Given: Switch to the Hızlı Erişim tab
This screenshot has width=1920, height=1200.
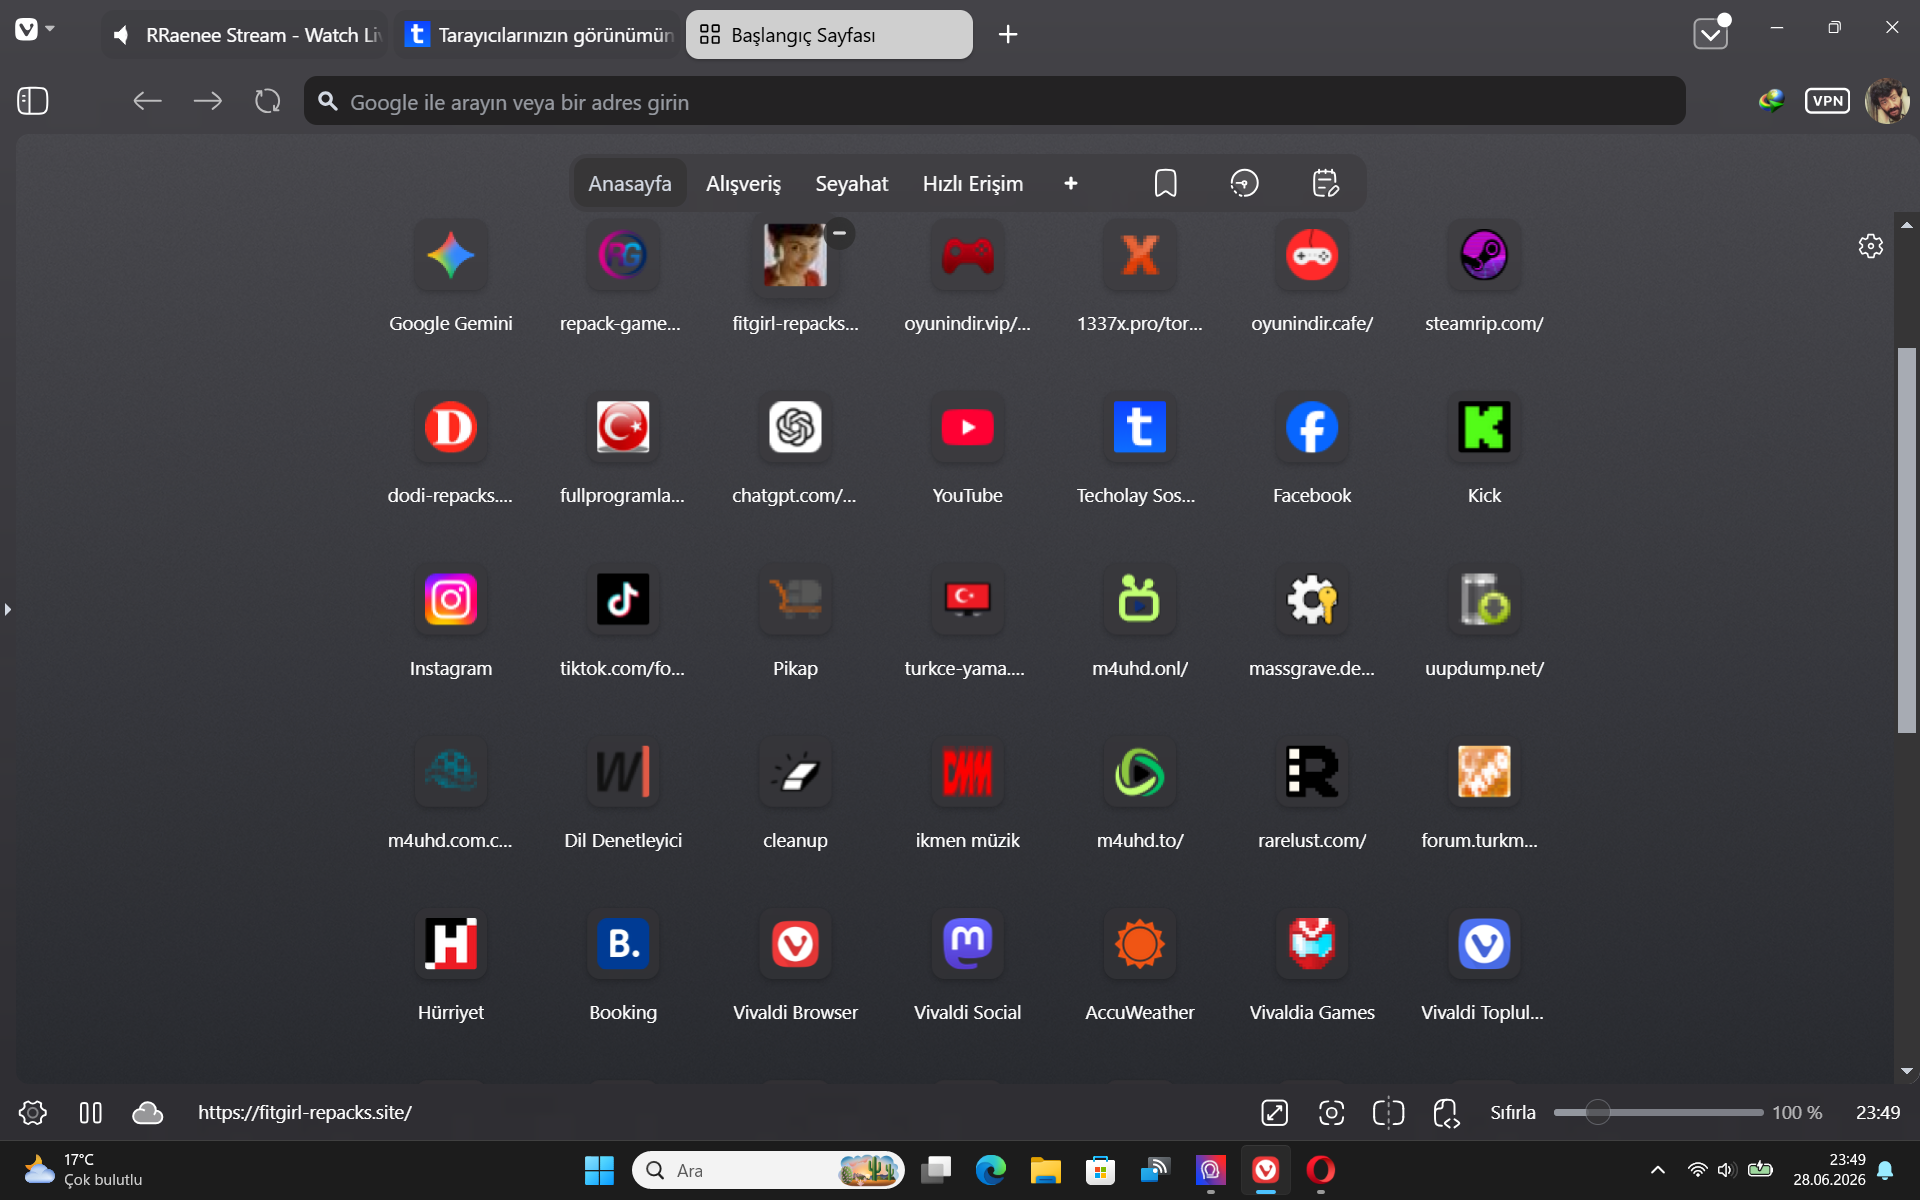Looking at the screenshot, I should tap(973, 184).
